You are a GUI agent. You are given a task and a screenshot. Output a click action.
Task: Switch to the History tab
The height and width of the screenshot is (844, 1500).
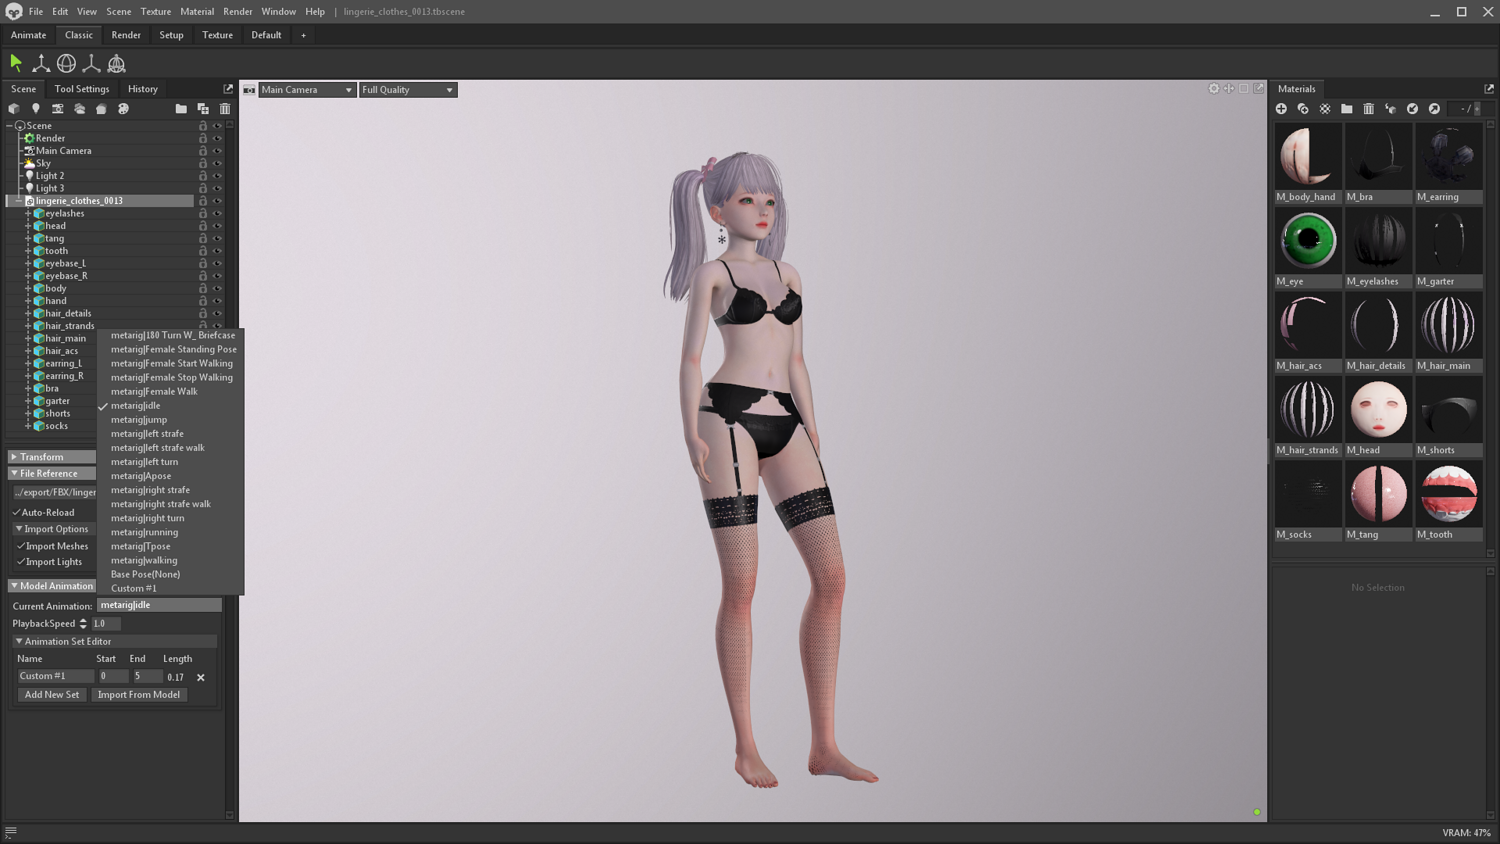coord(143,89)
